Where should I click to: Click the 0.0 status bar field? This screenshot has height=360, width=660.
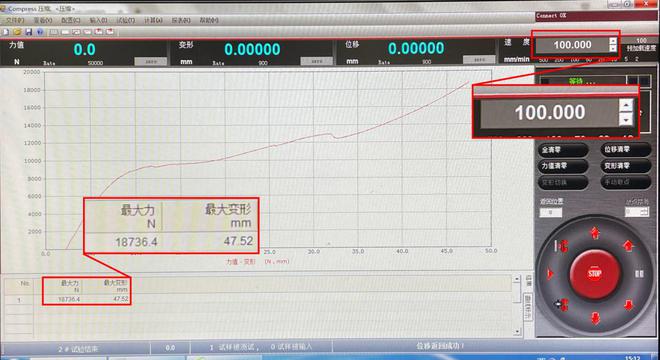coord(170,348)
